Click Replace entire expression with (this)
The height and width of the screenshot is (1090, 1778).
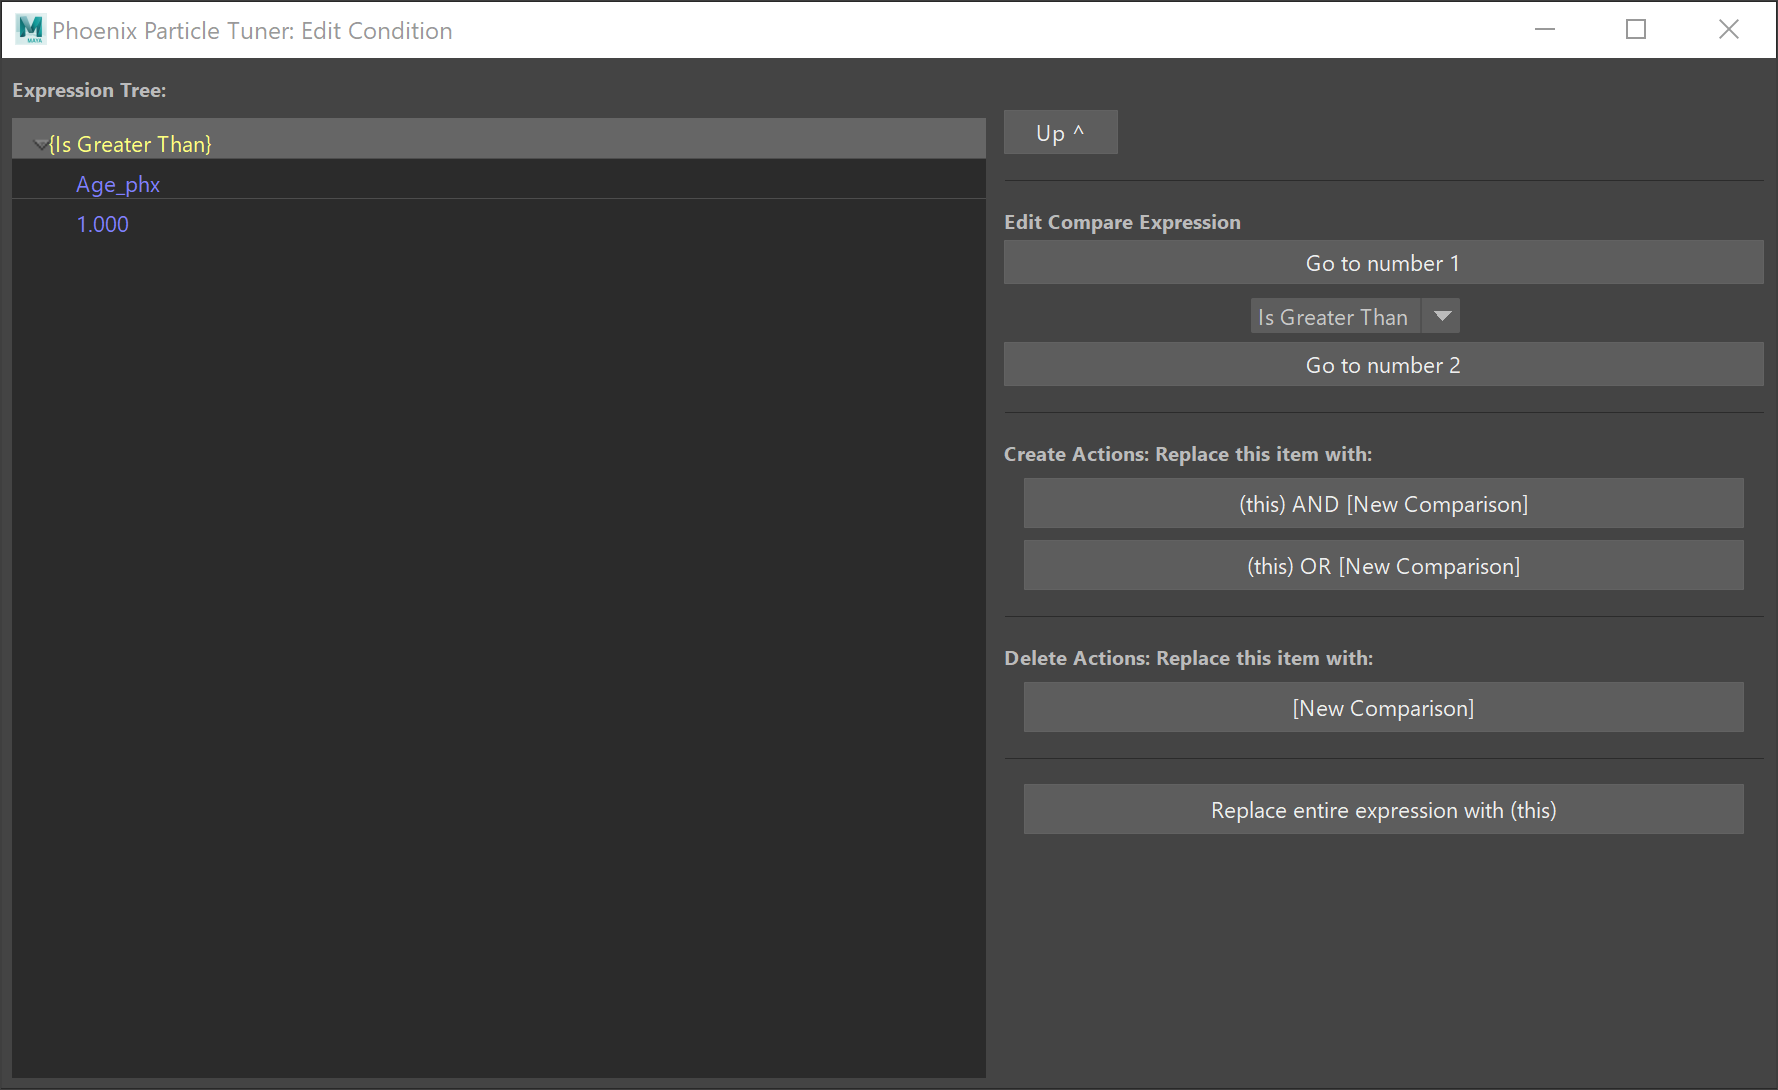coord(1384,809)
